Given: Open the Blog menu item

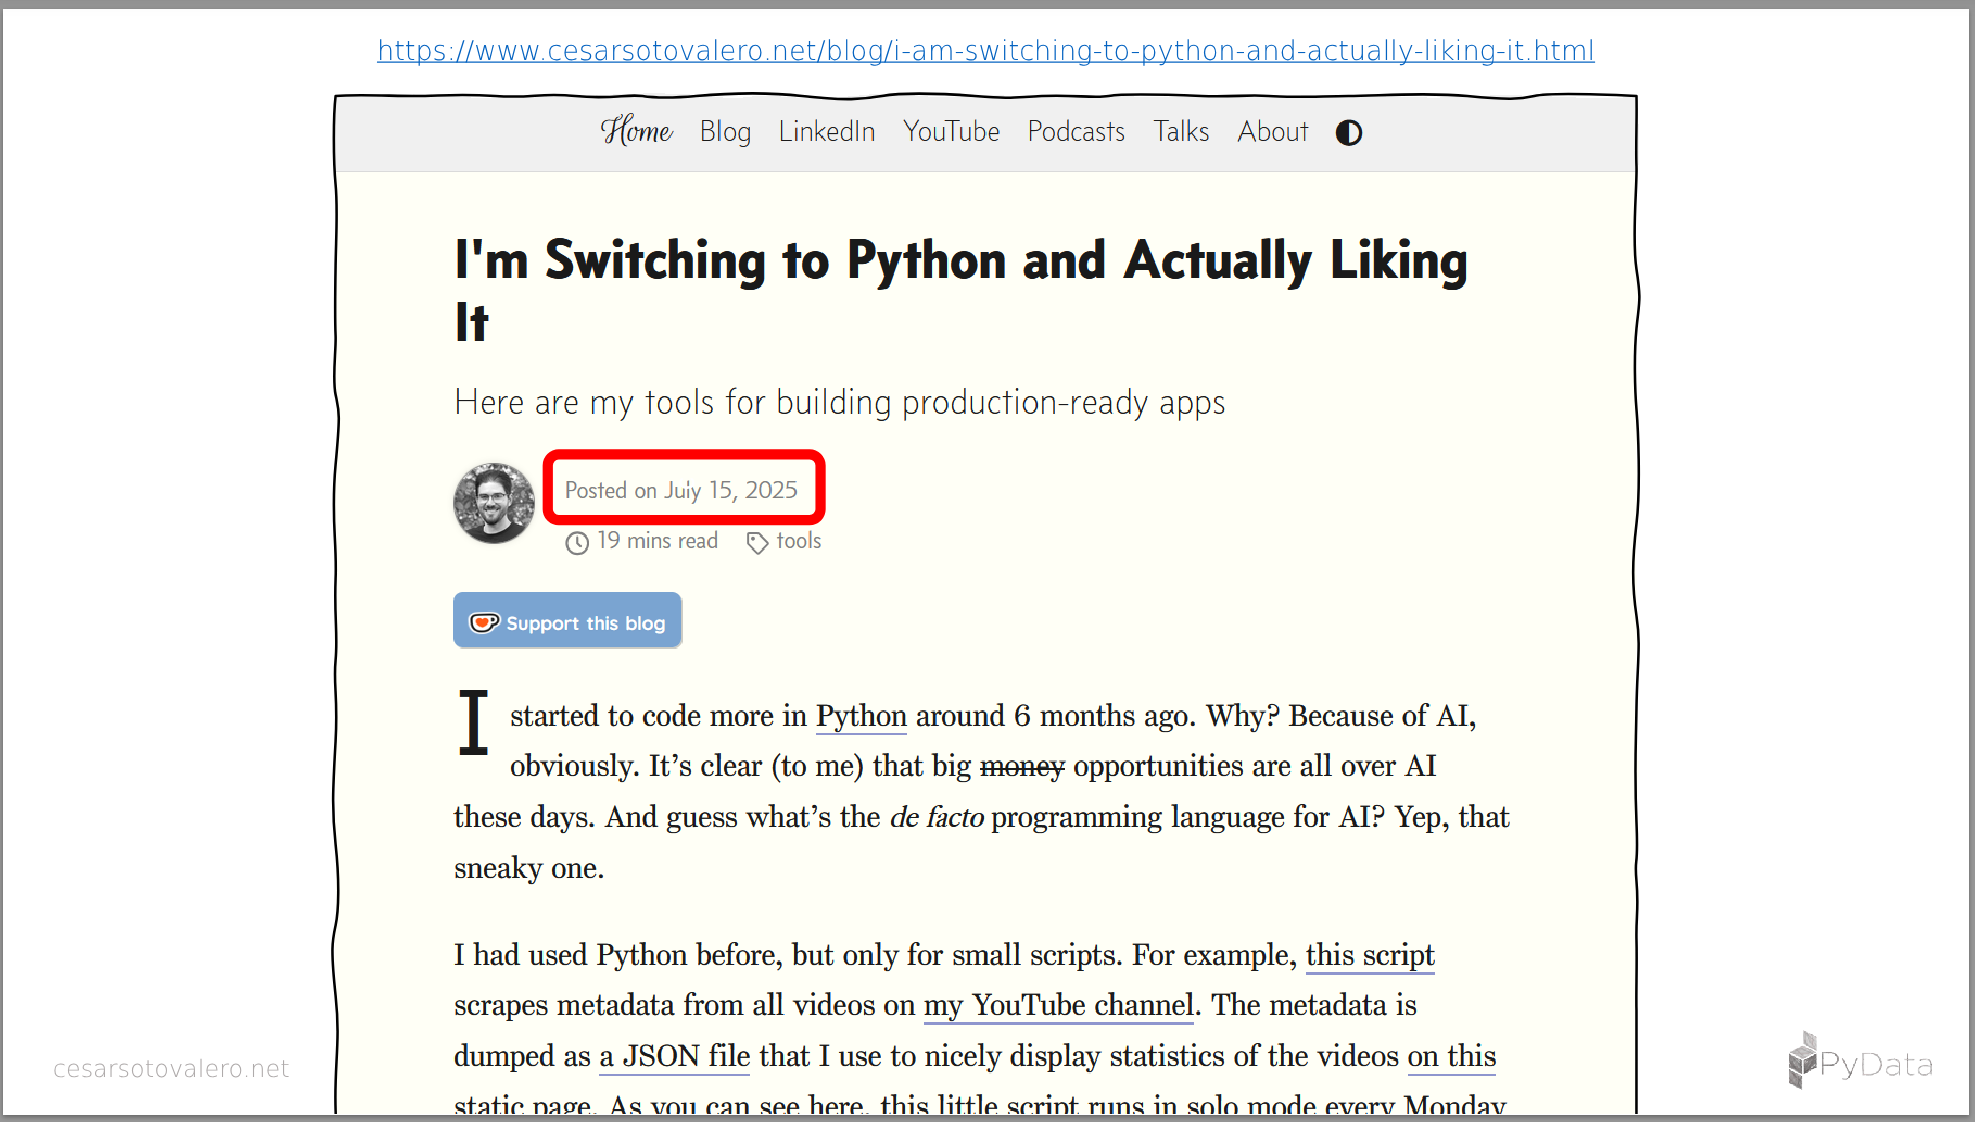Looking at the screenshot, I should click(725, 132).
